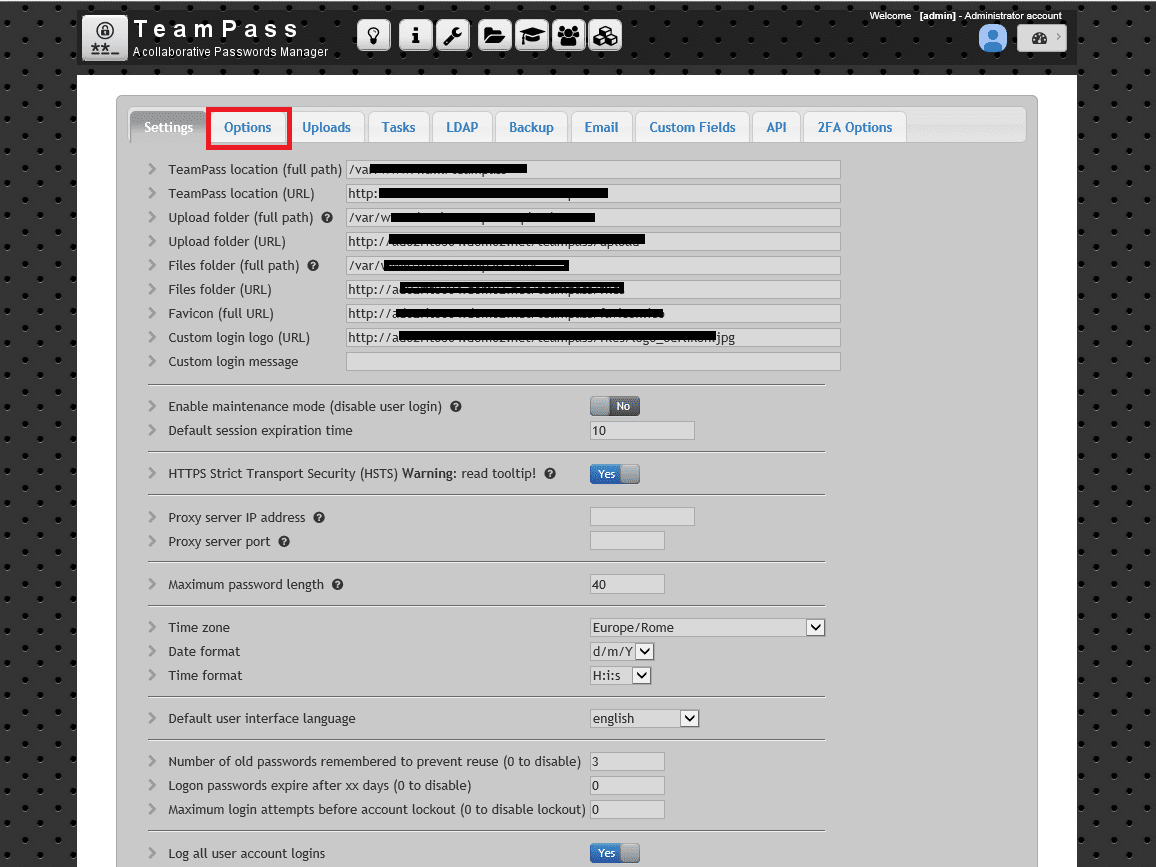Show help for Proxy server port
Viewport: 1156px width, 867px height.
pos(284,541)
